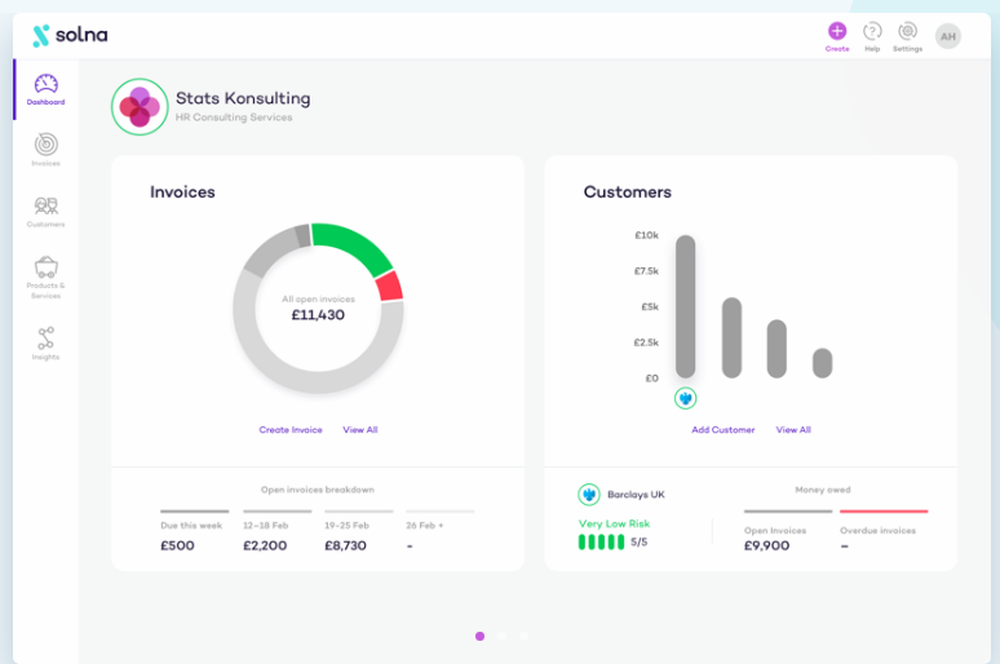
Task: Select the tallest customer bar in the chart
Action: pyautogui.click(x=686, y=306)
